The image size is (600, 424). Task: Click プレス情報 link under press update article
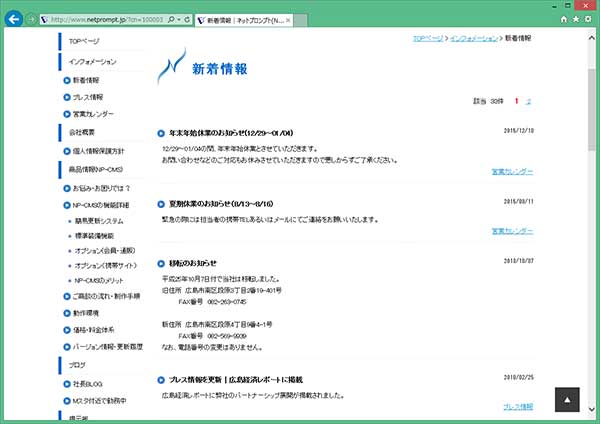click(x=518, y=406)
